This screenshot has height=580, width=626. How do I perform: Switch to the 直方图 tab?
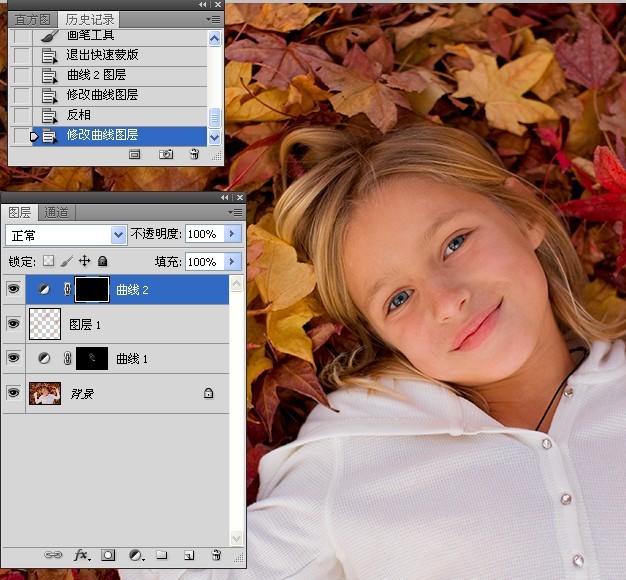point(32,20)
